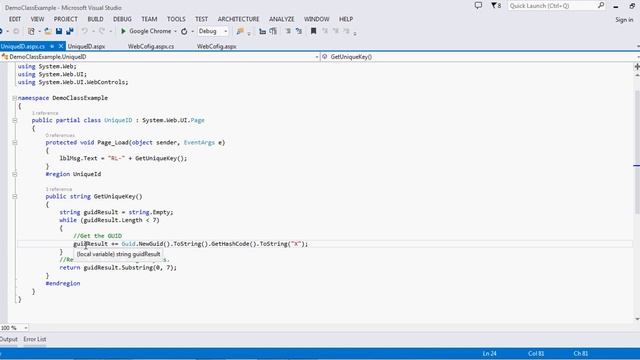640x360 pixels.
Task: Switch to the WebCofig.aspx tab
Action: [x=216, y=47]
